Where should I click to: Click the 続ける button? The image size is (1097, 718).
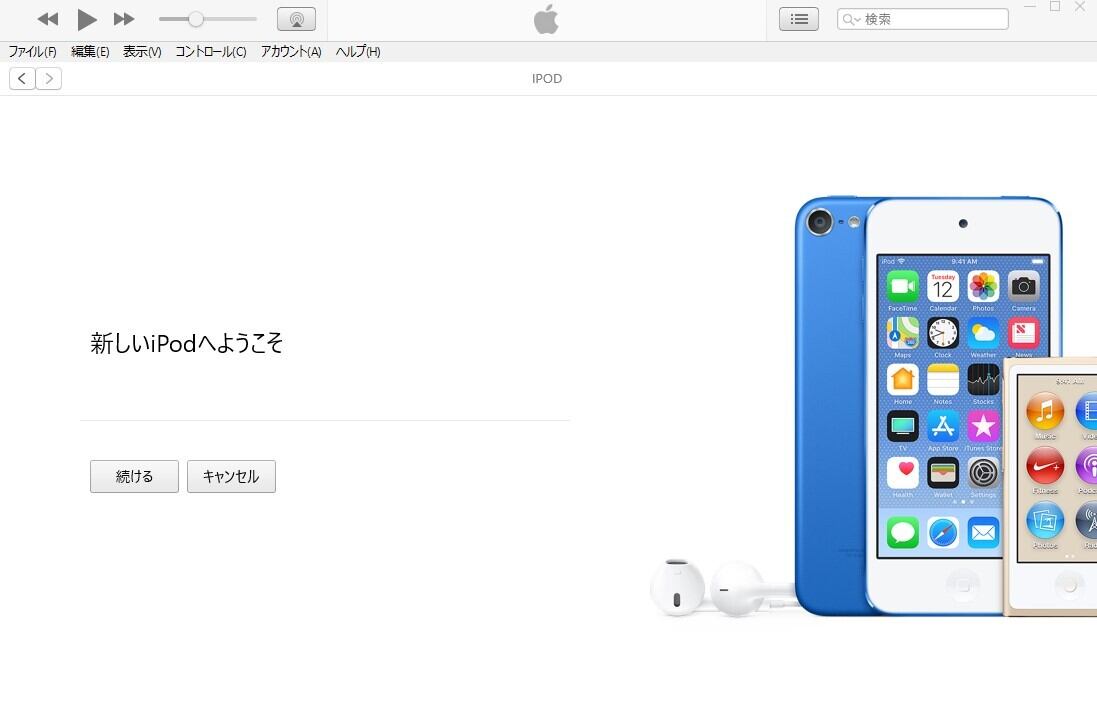134,477
